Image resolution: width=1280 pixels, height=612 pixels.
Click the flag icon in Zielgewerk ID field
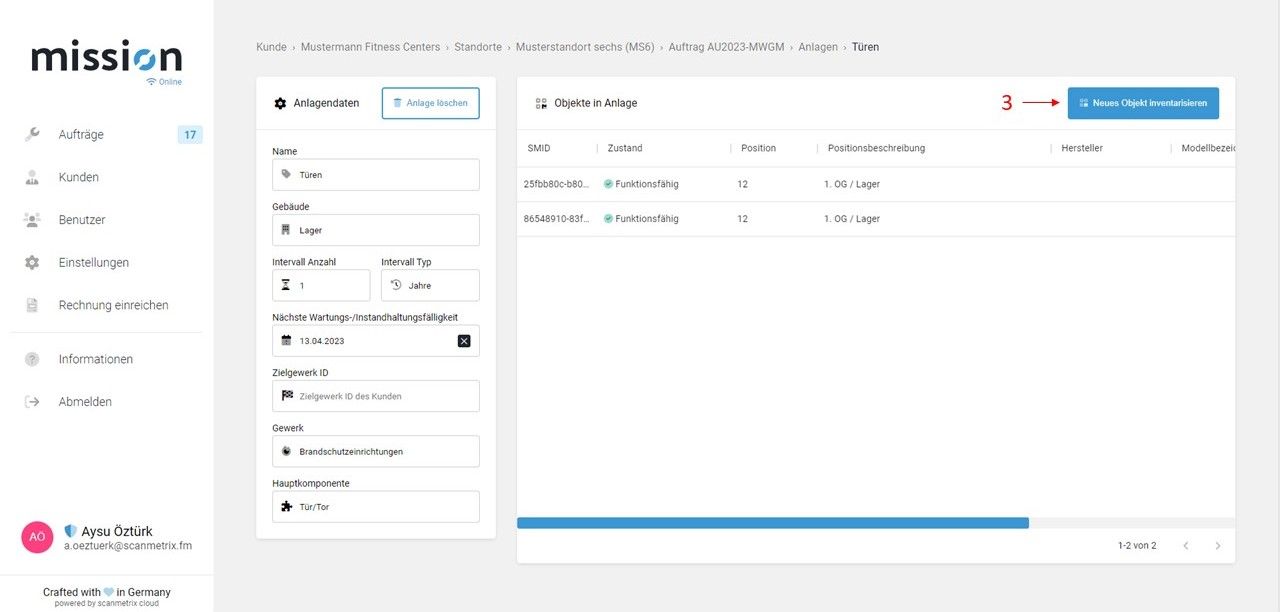pyautogui.click(x=286, y=396)
